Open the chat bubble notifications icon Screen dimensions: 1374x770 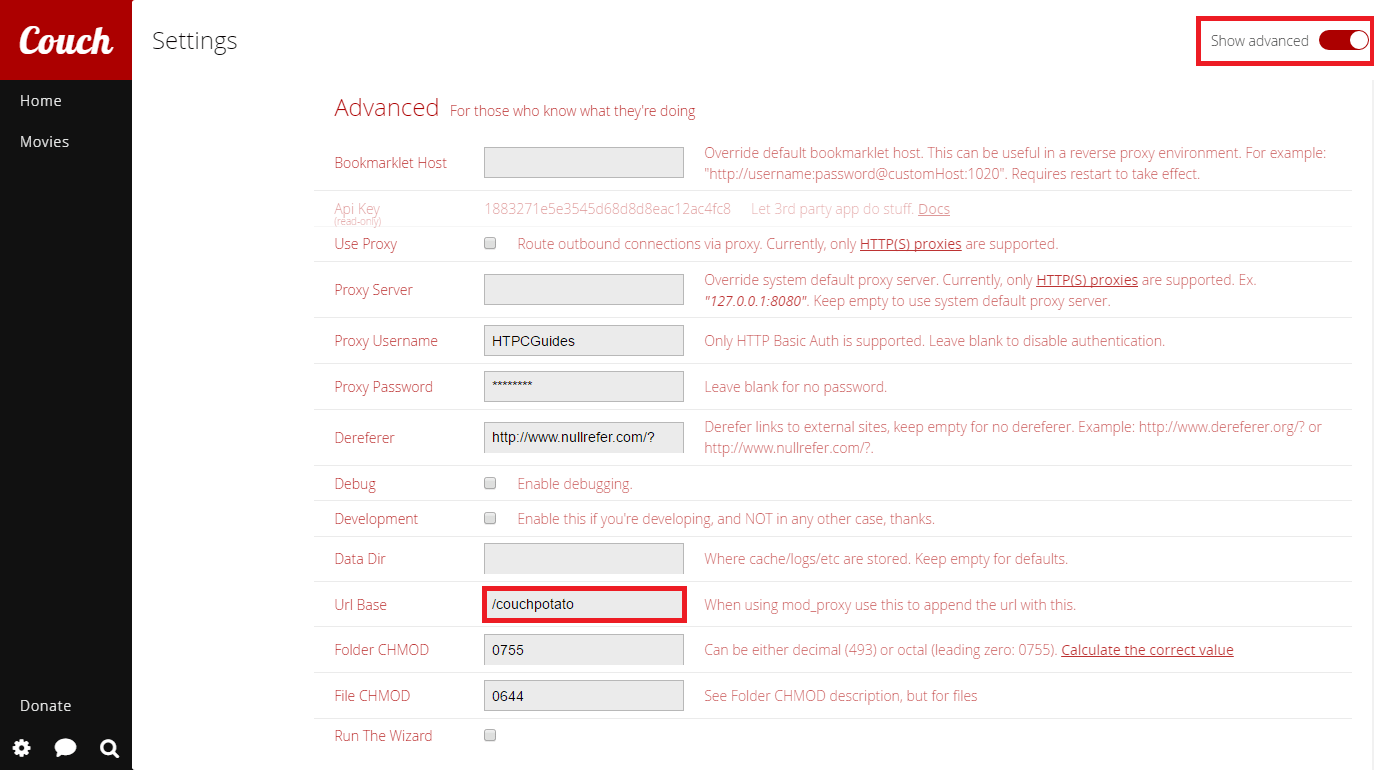pyautogui.click(x=66, y=747)
